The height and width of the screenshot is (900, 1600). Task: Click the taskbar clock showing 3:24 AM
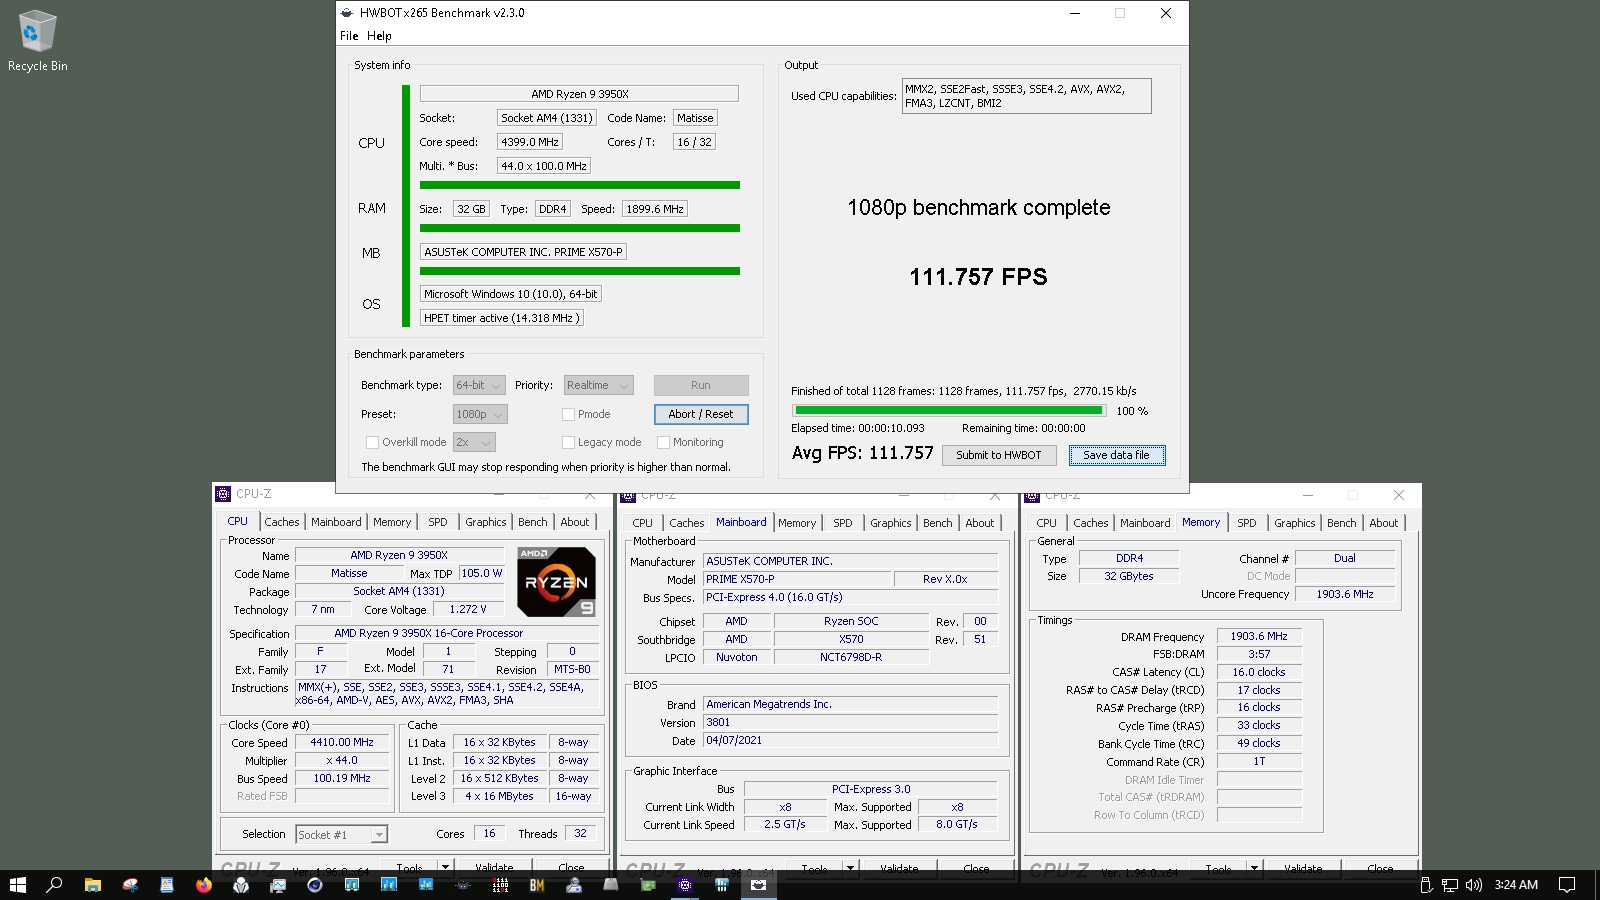coord(1516,885)
